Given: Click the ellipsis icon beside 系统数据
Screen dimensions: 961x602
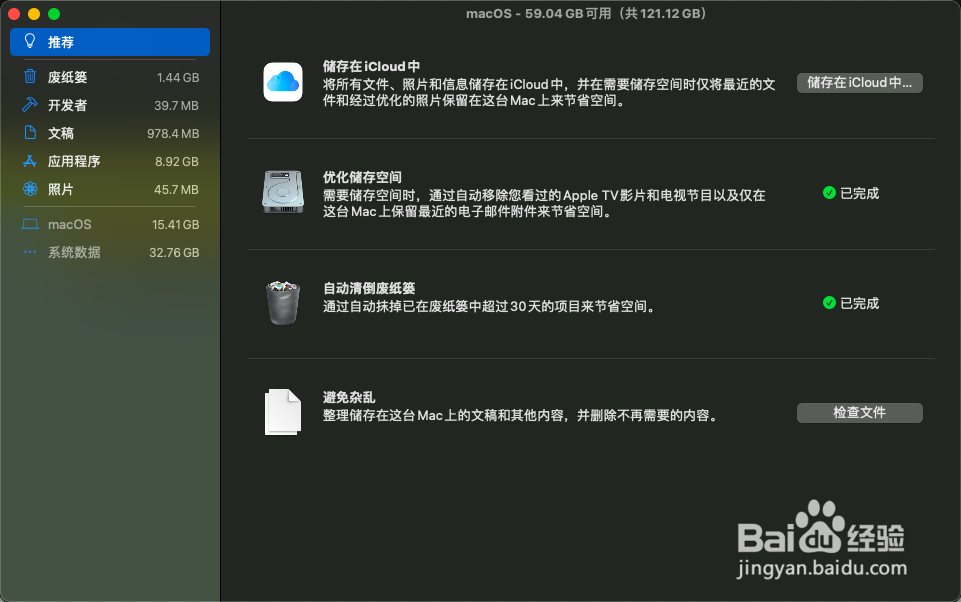Looking at the screenshot, I should click(x=29, y=252).
